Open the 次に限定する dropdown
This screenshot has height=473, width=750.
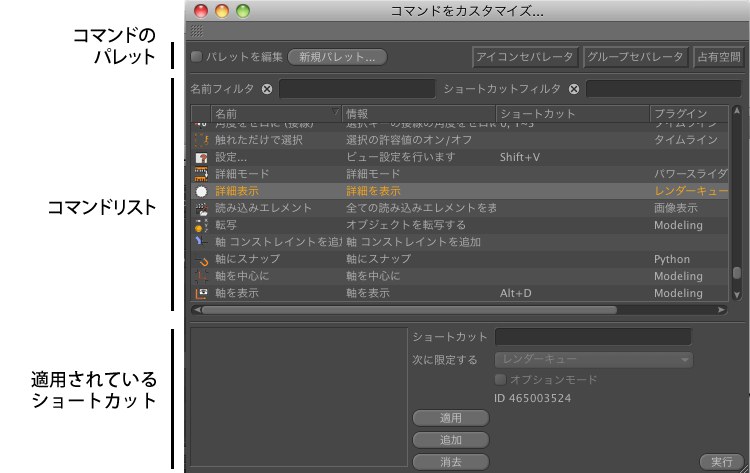(594, 359)
